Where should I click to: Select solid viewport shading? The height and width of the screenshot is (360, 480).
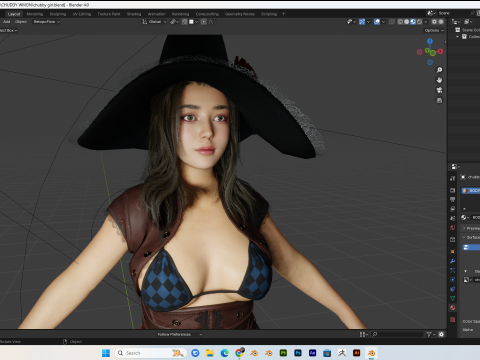[407, 22]
